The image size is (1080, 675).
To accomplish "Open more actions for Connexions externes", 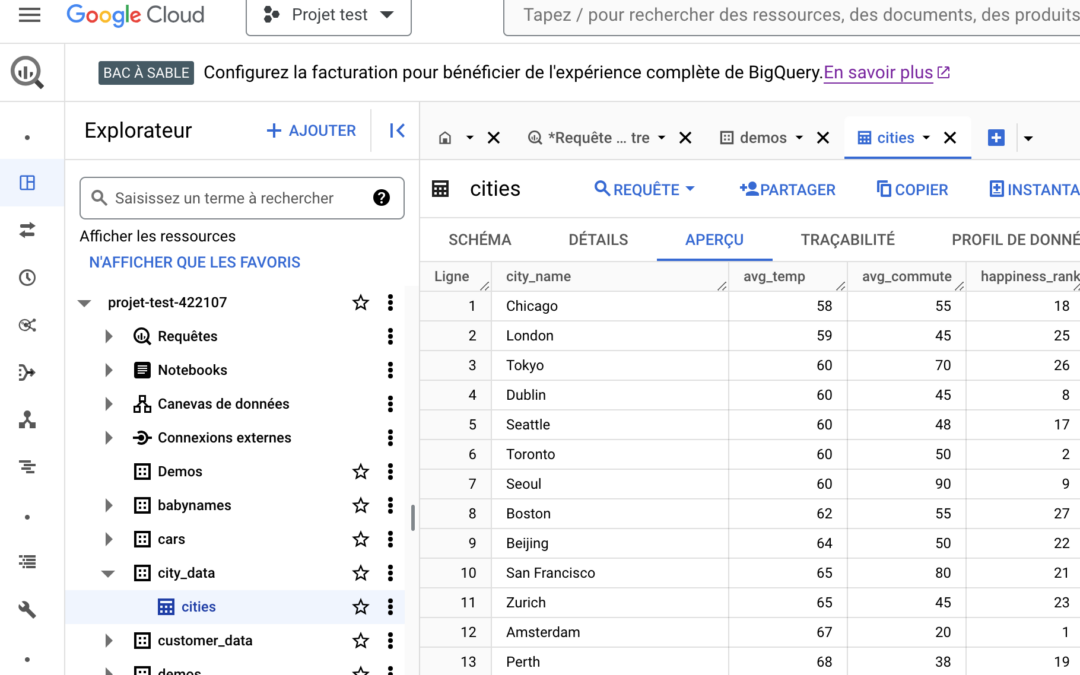I will pyautogui.click(x=391, y=437).
